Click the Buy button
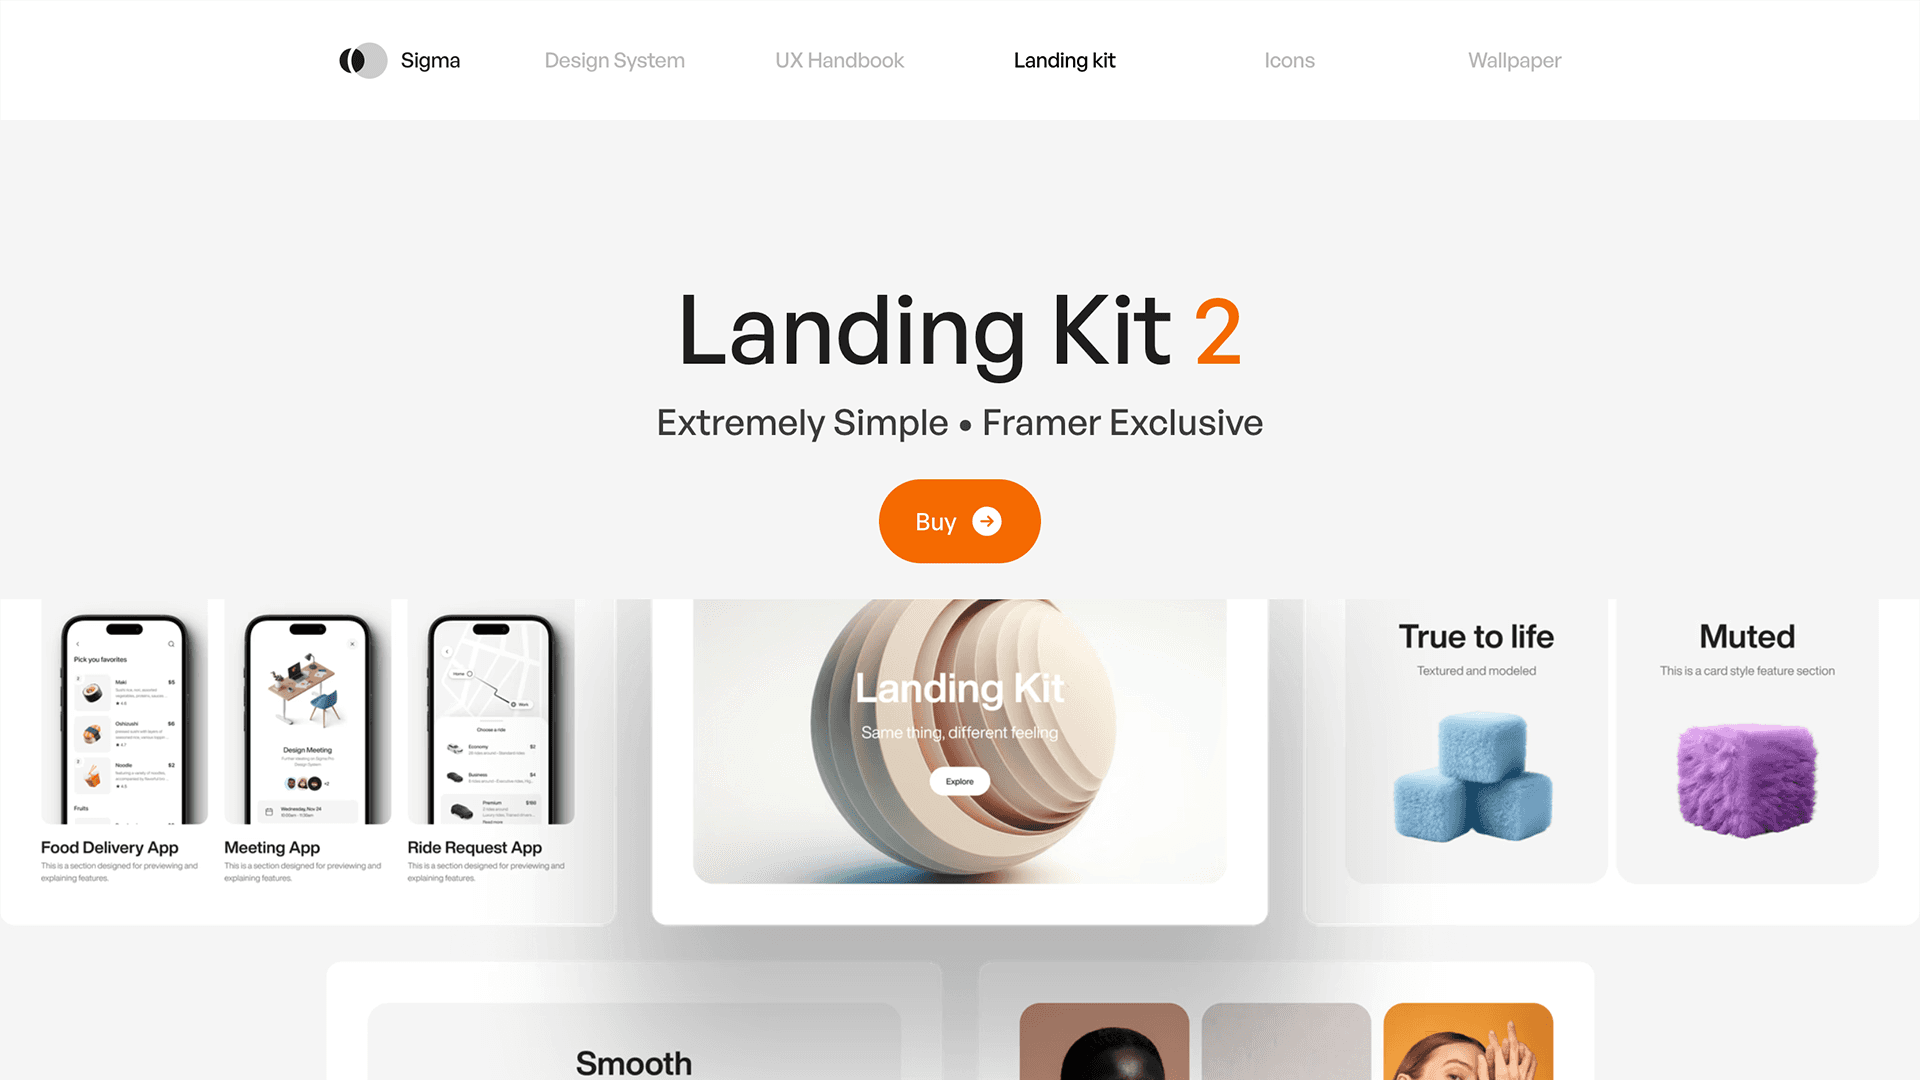This screenshot has height=1080, width=1920. click(x=960, y=521)
